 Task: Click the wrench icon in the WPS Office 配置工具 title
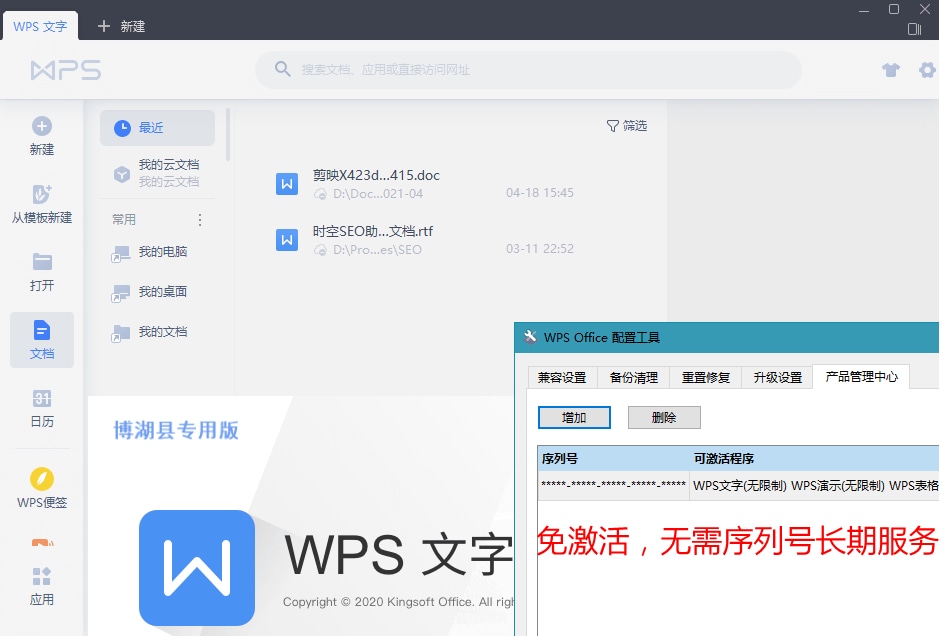tap(530, 337)
